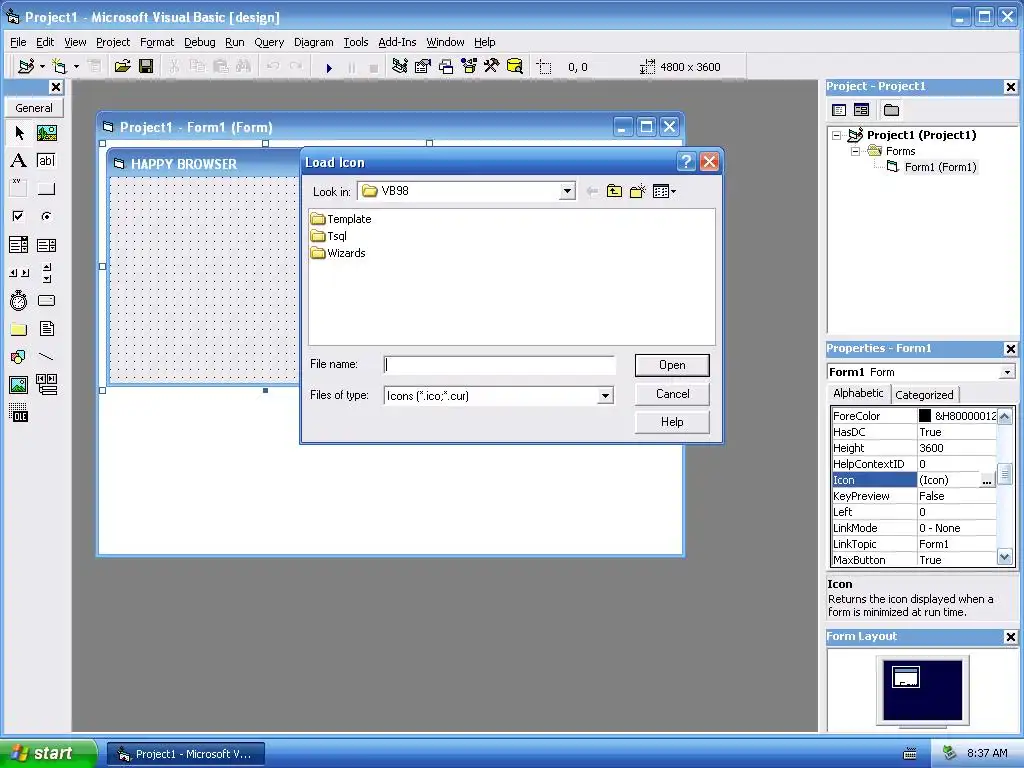Click the Help button in dialog
This screenshot has height=768, width=1024.
672,422
